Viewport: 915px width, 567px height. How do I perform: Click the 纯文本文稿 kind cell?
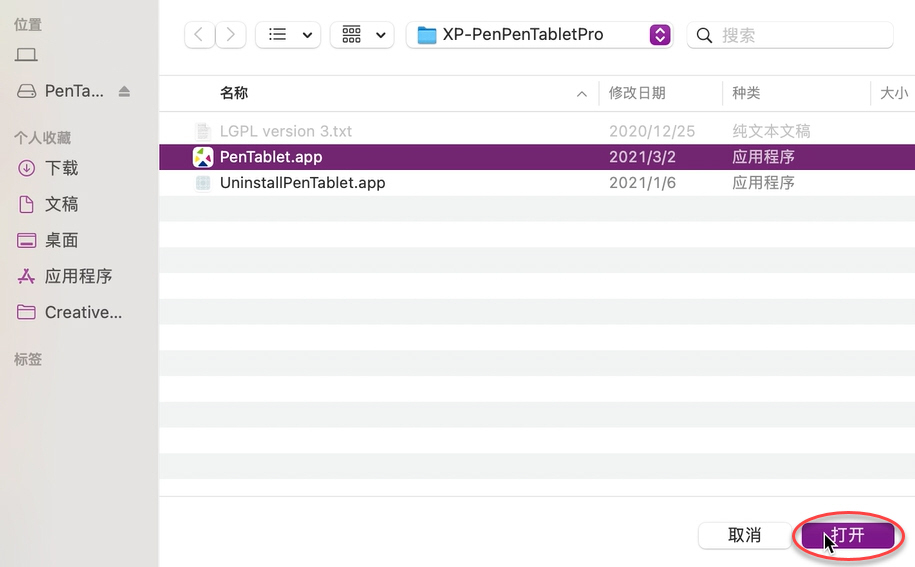771,131
